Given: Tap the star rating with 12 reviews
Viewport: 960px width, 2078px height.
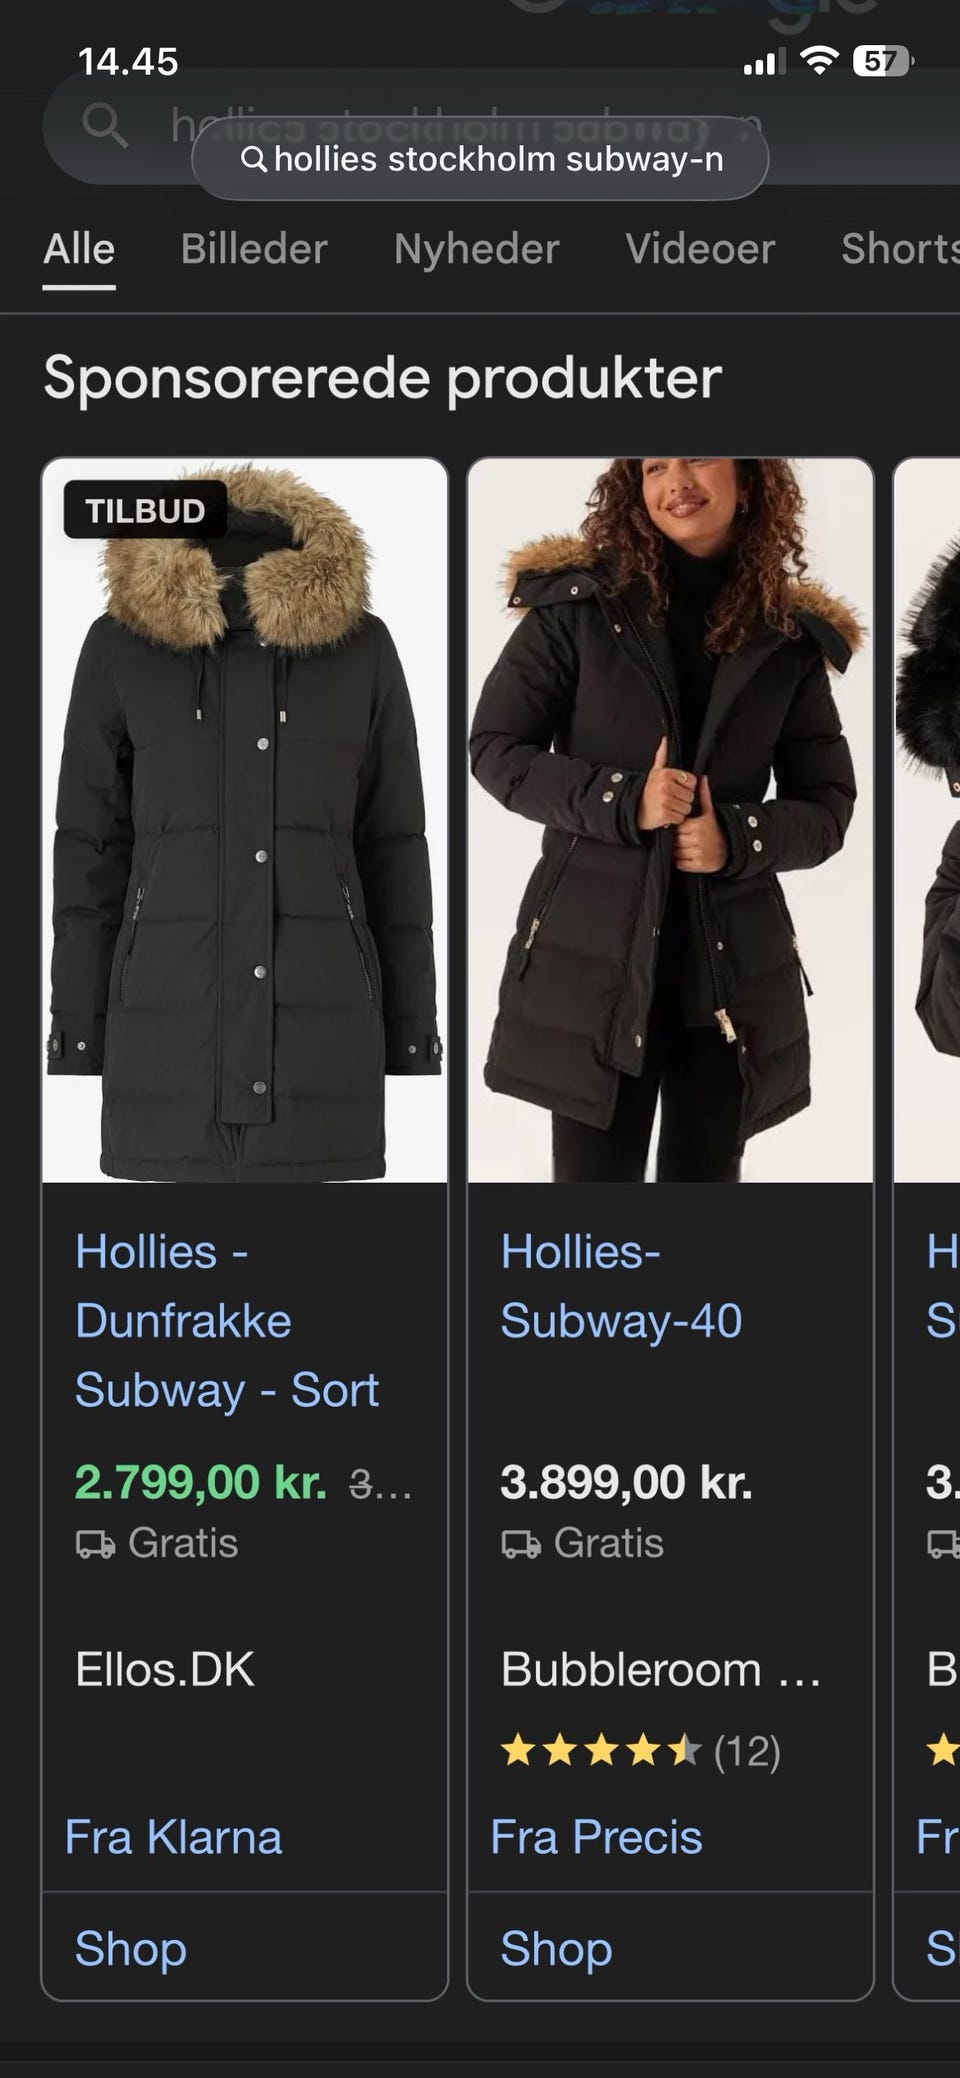Looking at the screenshot, I should pos(640,1751).
